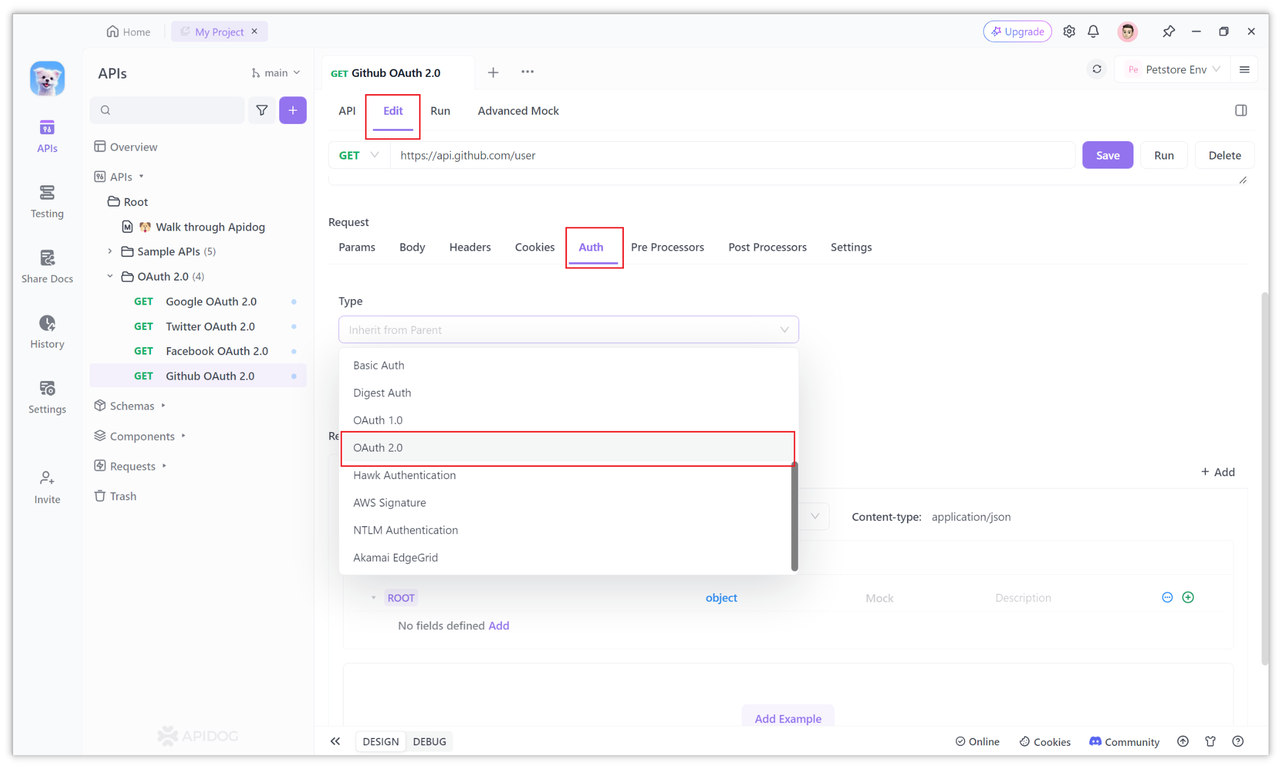The image size is (1280, 766).
Task: Click the Add Example button
Action: pyautogui.click(x=788, y=718)
